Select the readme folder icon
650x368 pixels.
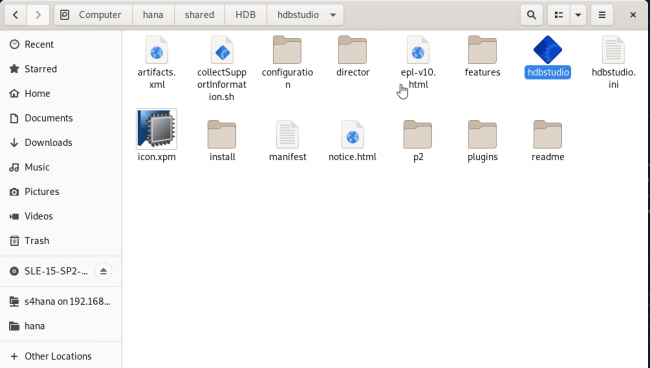548,135
